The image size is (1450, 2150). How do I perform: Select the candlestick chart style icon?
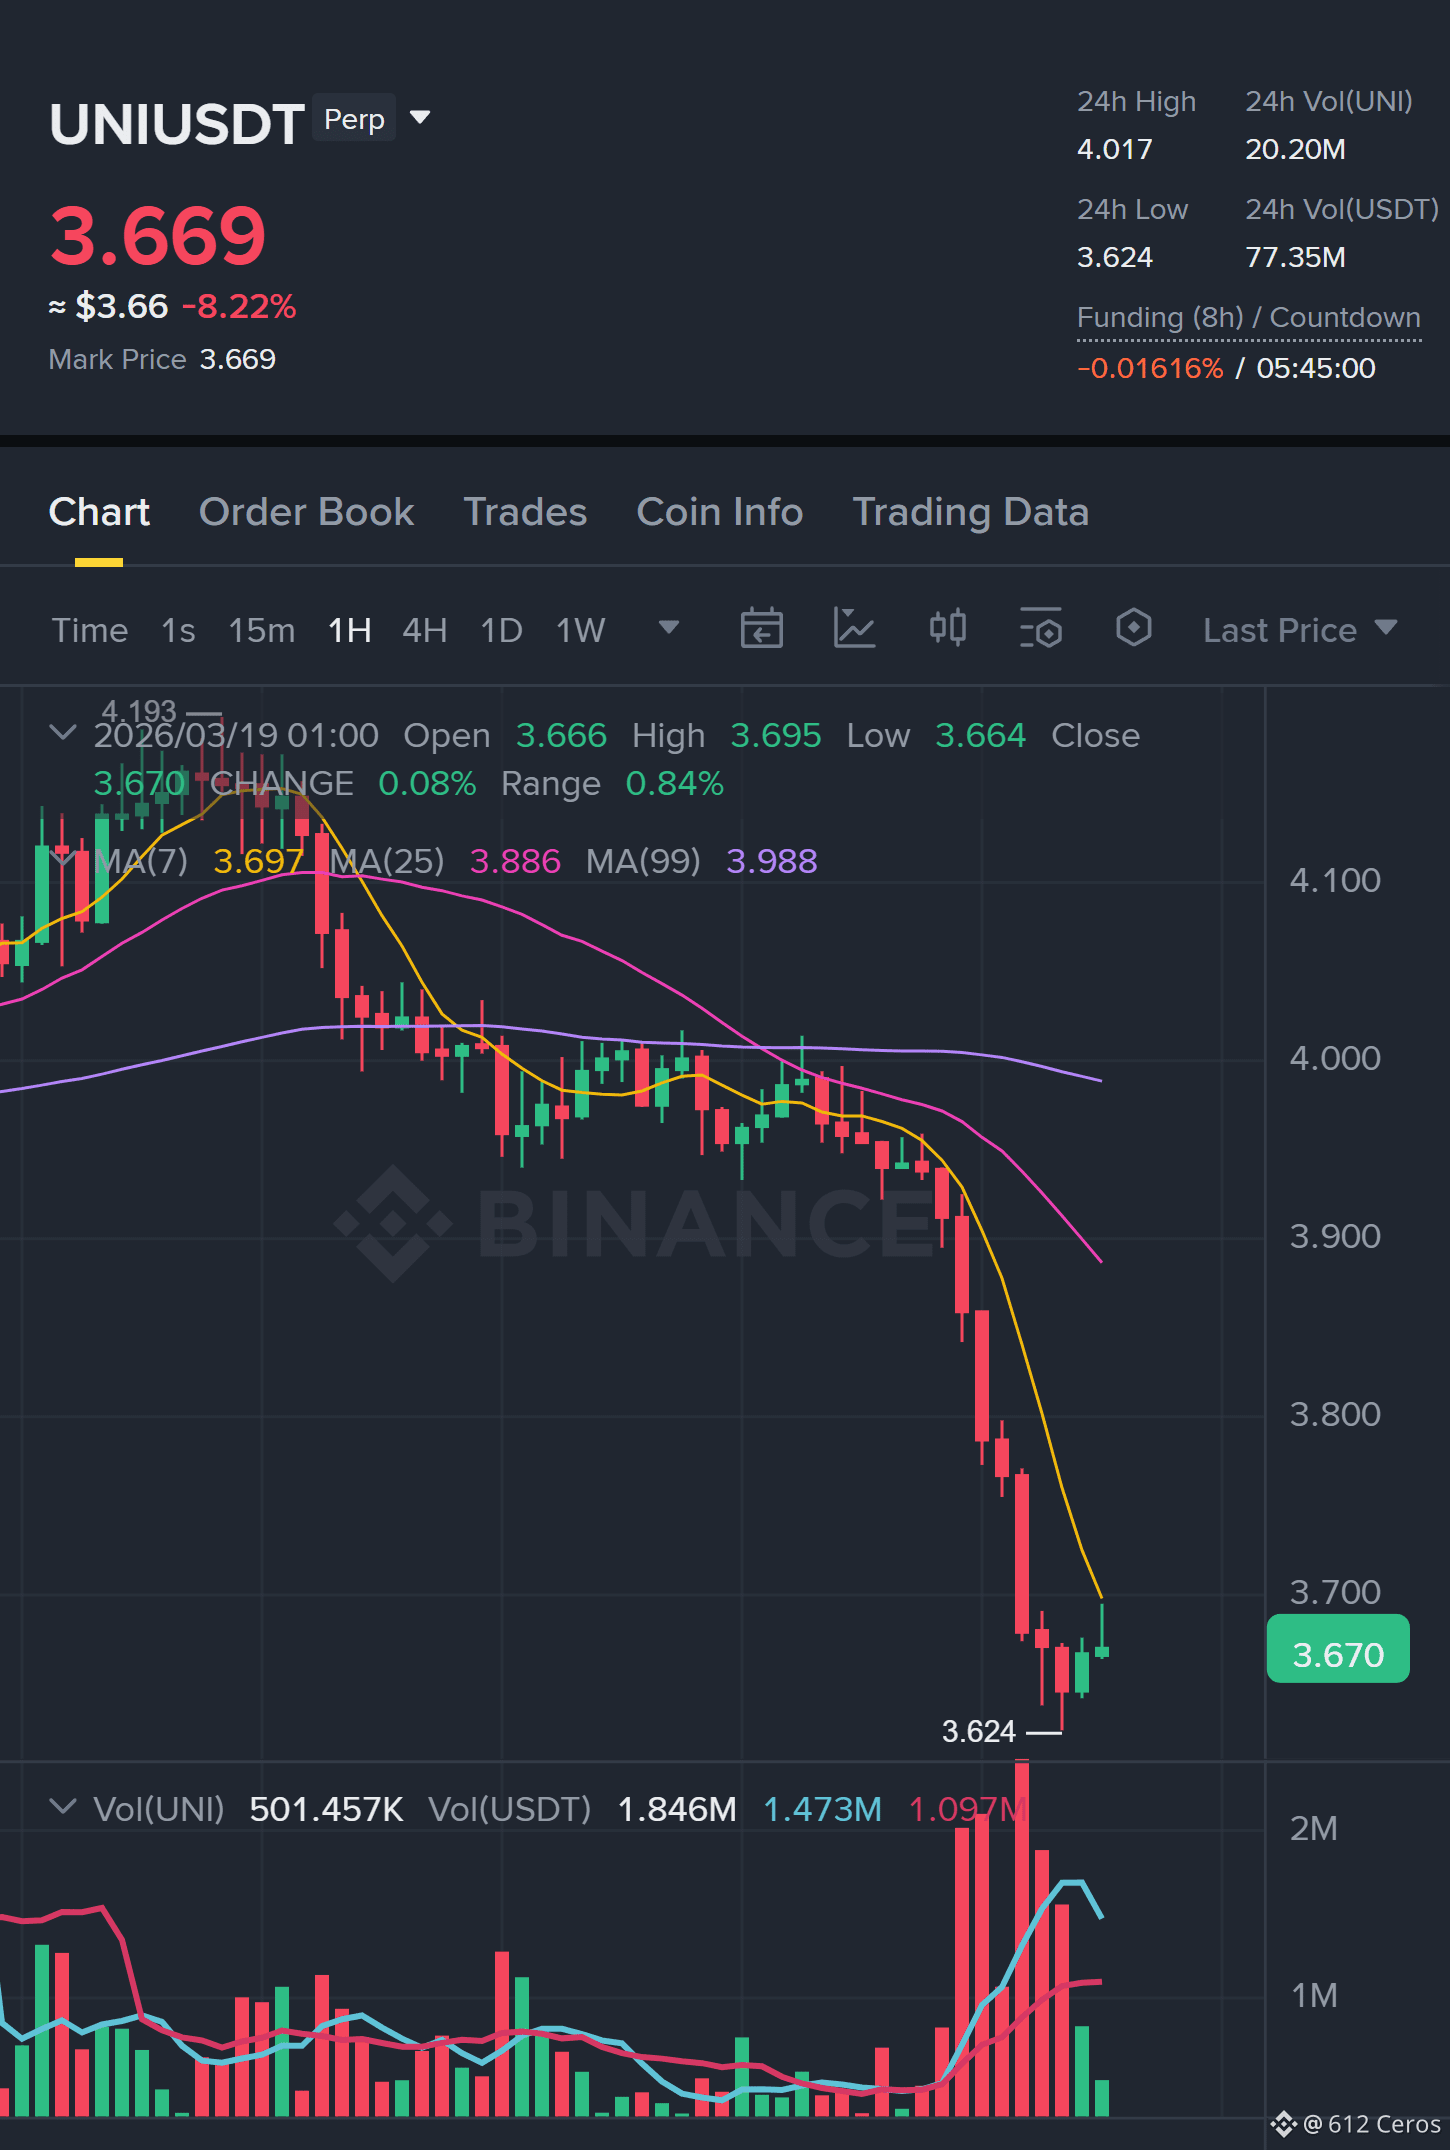click(x=947, y=628)
